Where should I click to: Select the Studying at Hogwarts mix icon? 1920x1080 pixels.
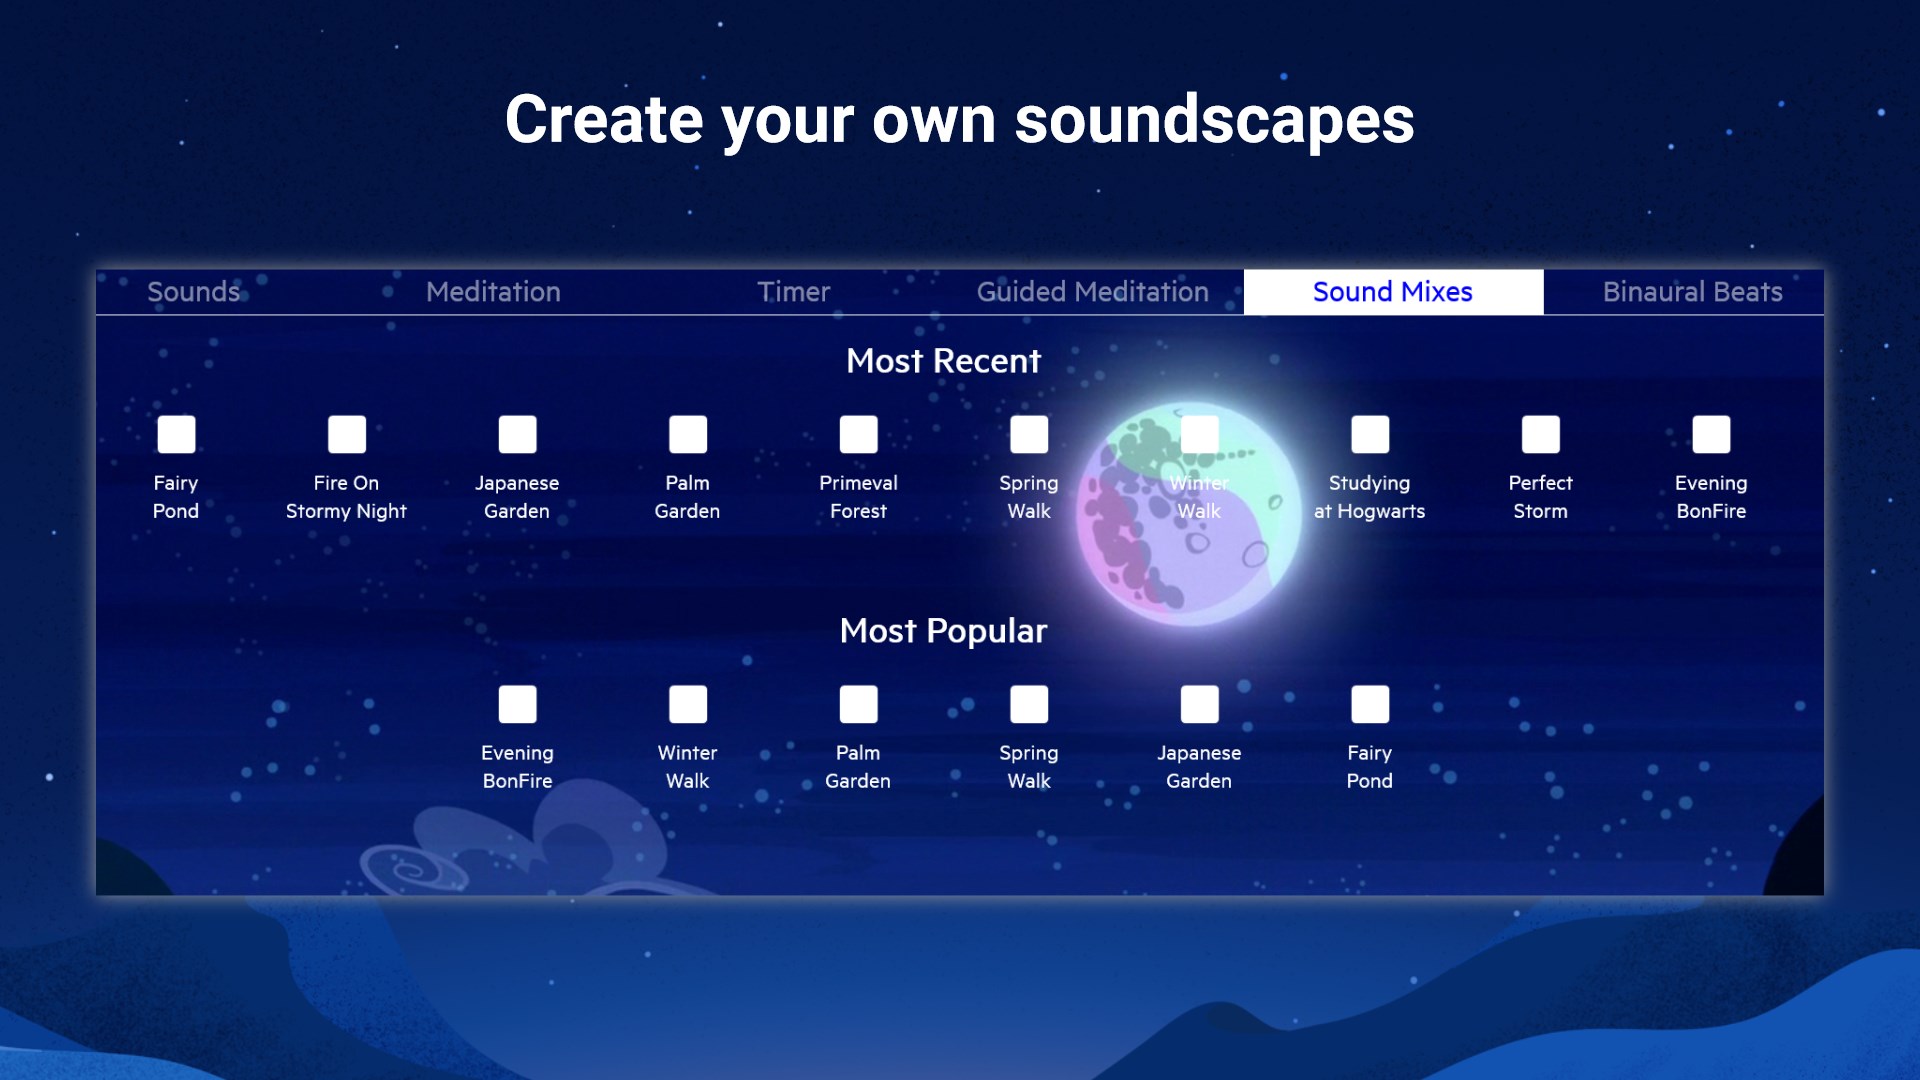1370,435
